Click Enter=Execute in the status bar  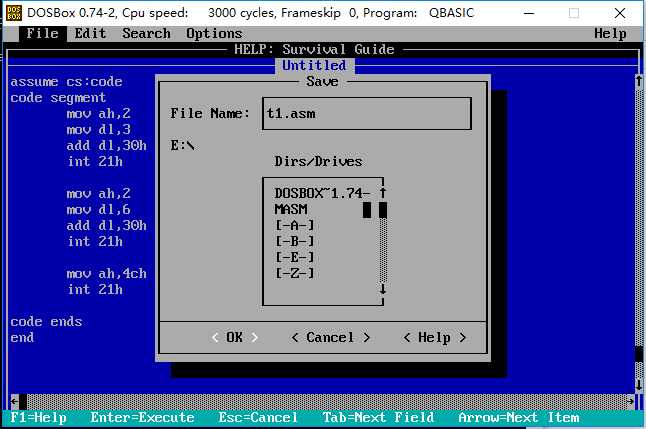[143, 417]
